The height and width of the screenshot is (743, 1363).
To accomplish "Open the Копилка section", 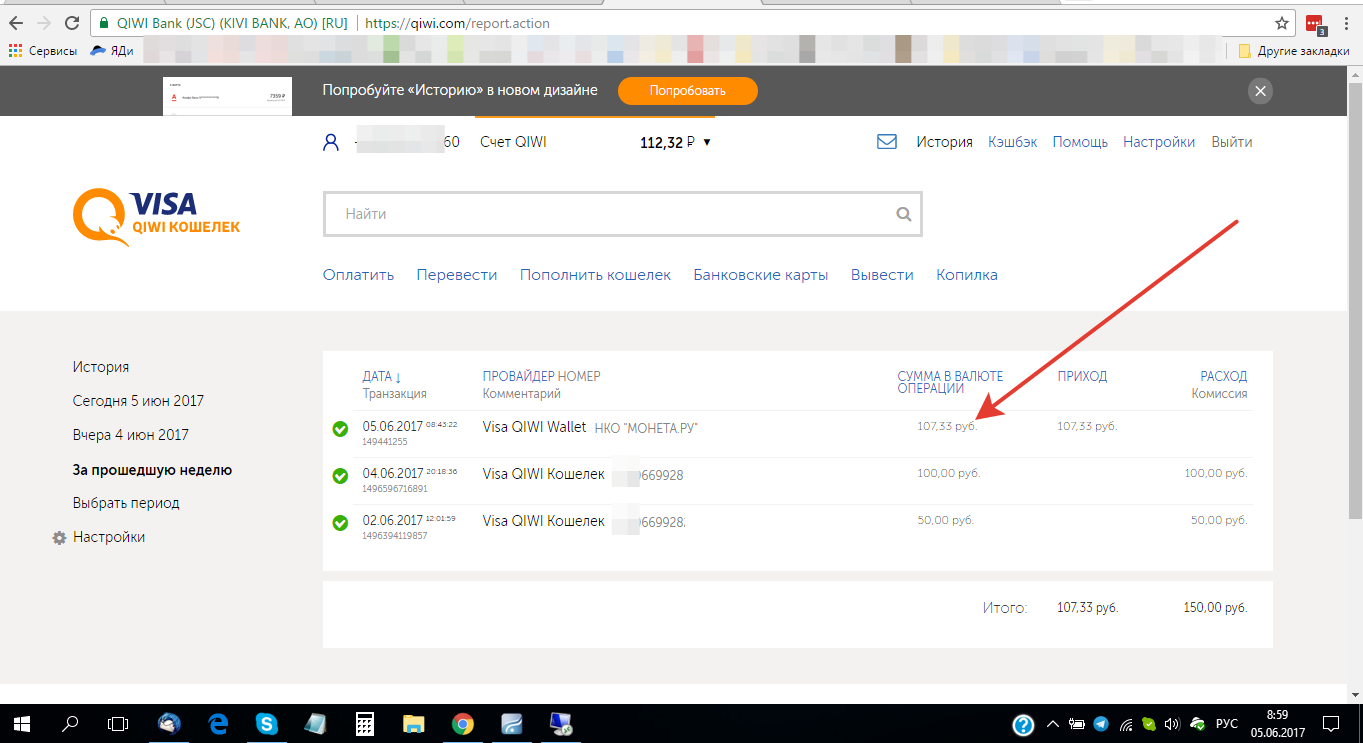I will [x=967, y=275].
